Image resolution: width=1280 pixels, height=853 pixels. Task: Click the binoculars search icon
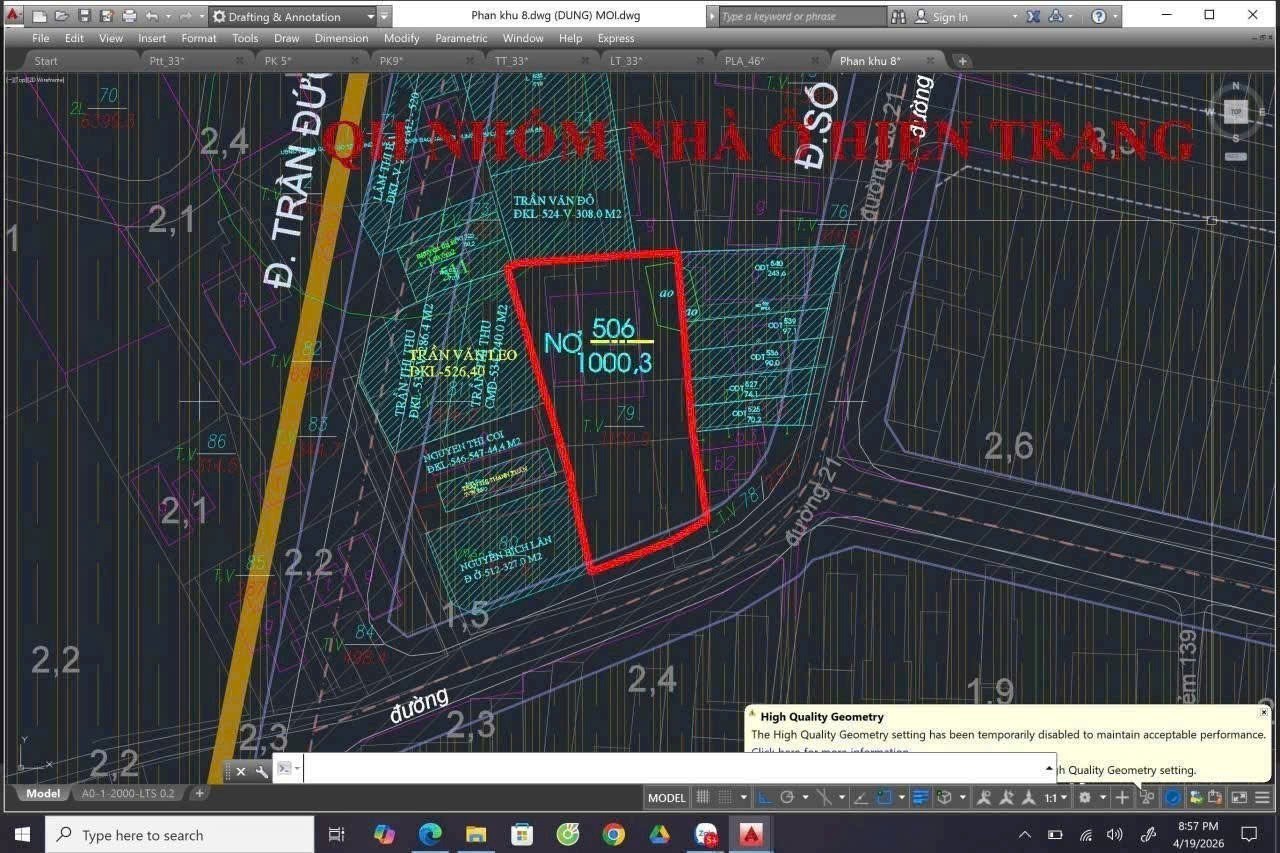[x=898, y=16]
